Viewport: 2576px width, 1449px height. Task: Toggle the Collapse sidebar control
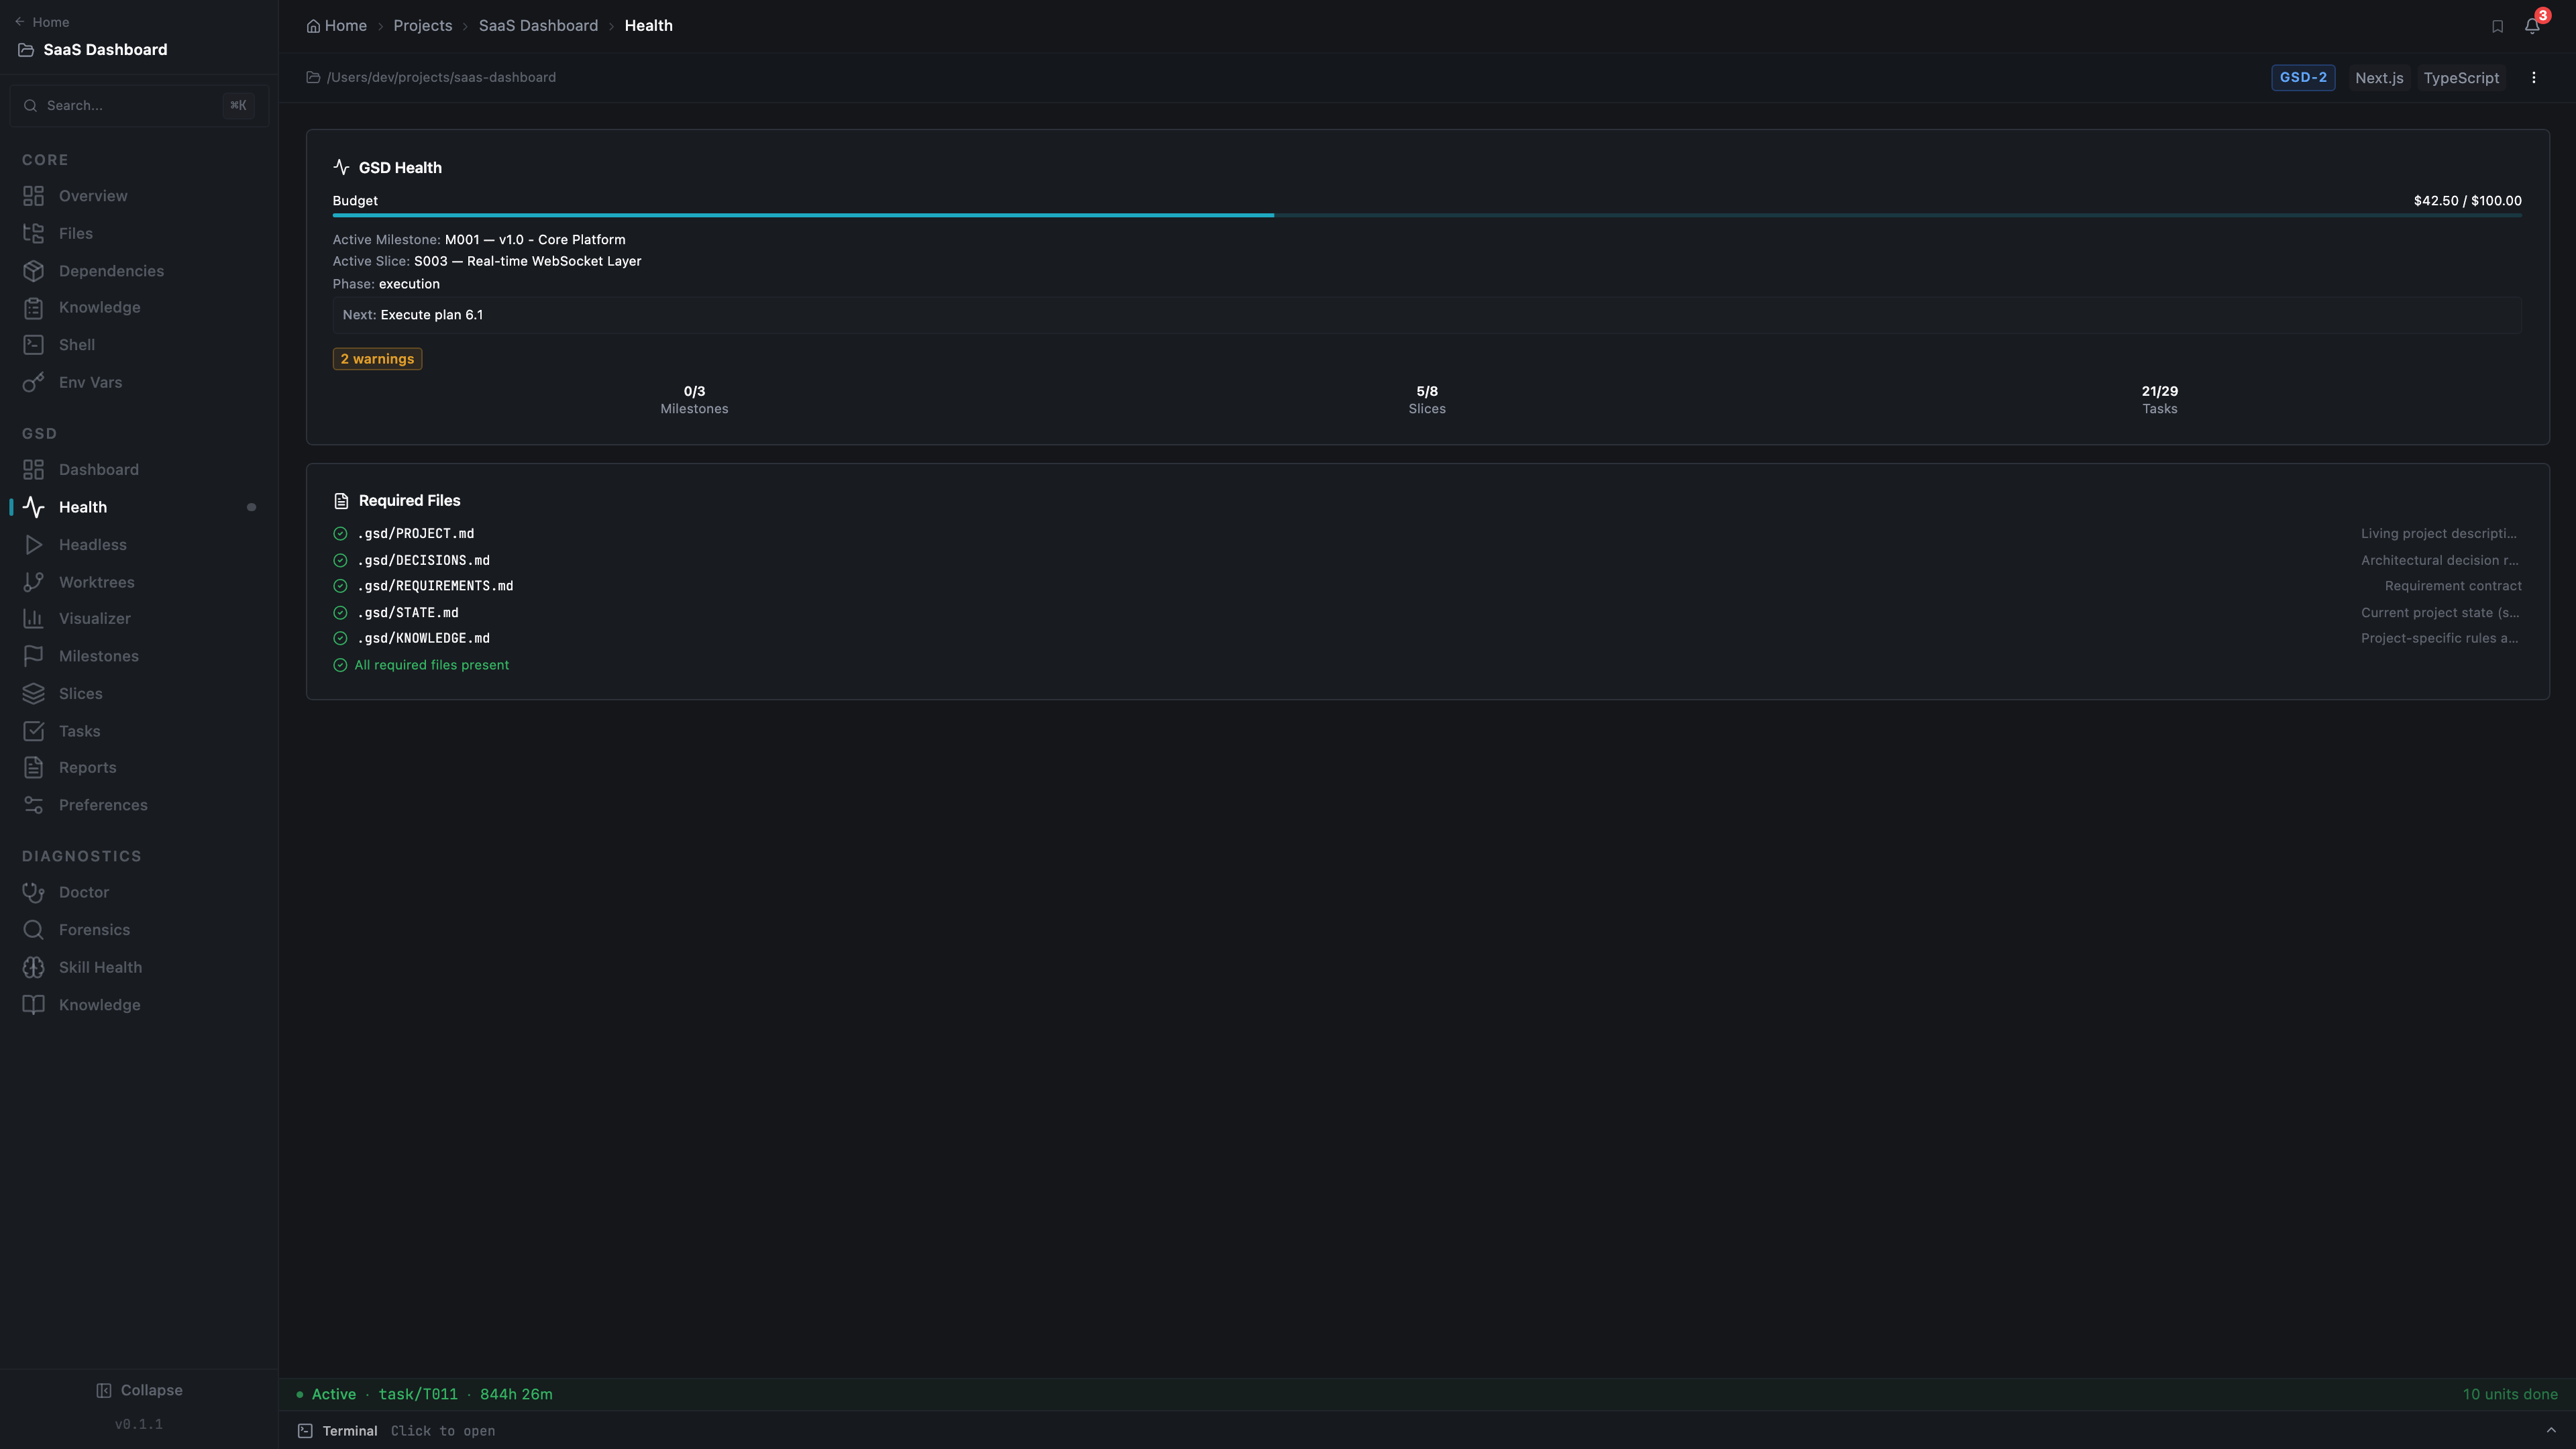point(140,1389)
